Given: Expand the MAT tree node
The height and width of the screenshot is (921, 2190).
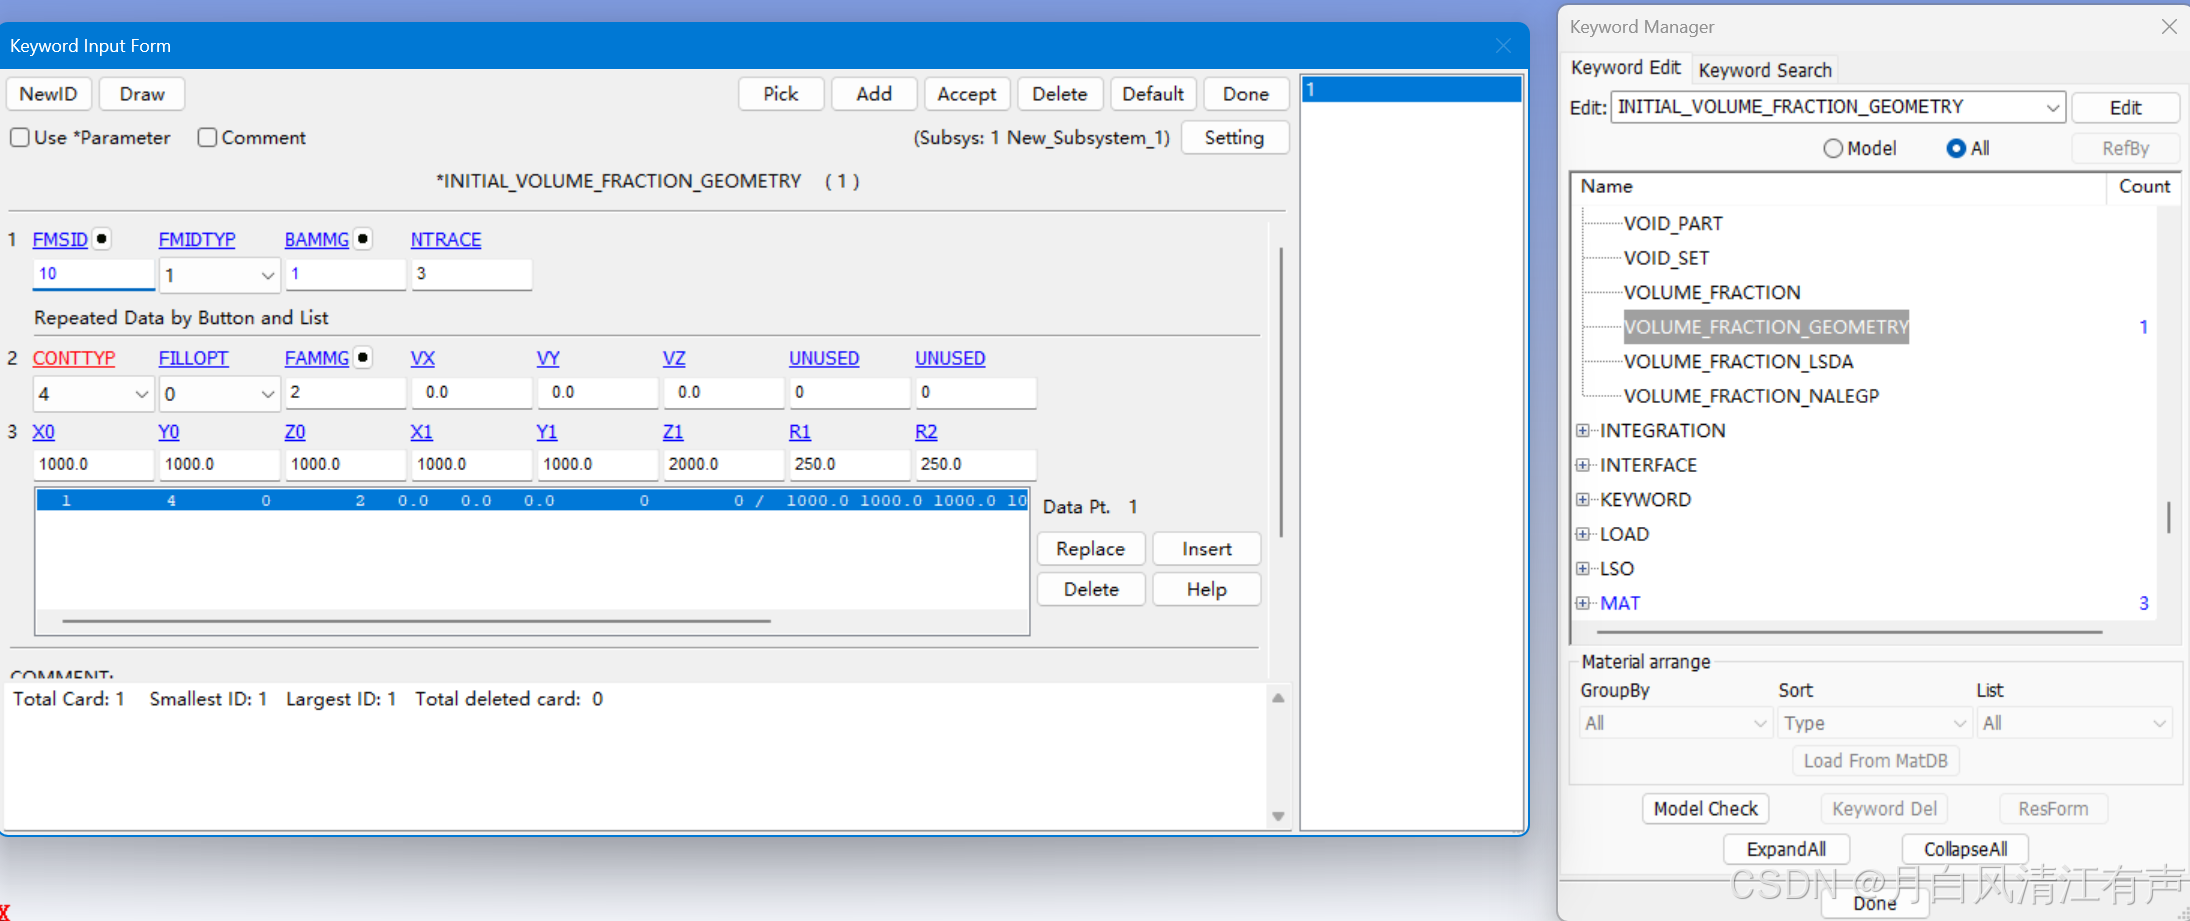Looking at the screenshot, I should (x=1583, y=603).
